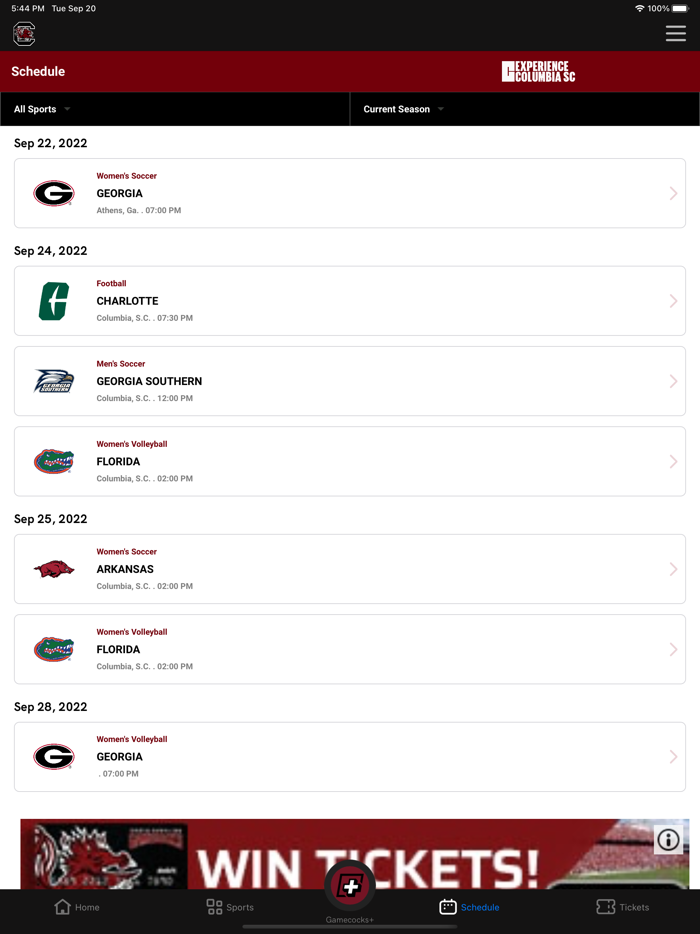700x934 pixels.
Task: Tap the Georgia Southern men's soccer entry
Action: [350, 381]
